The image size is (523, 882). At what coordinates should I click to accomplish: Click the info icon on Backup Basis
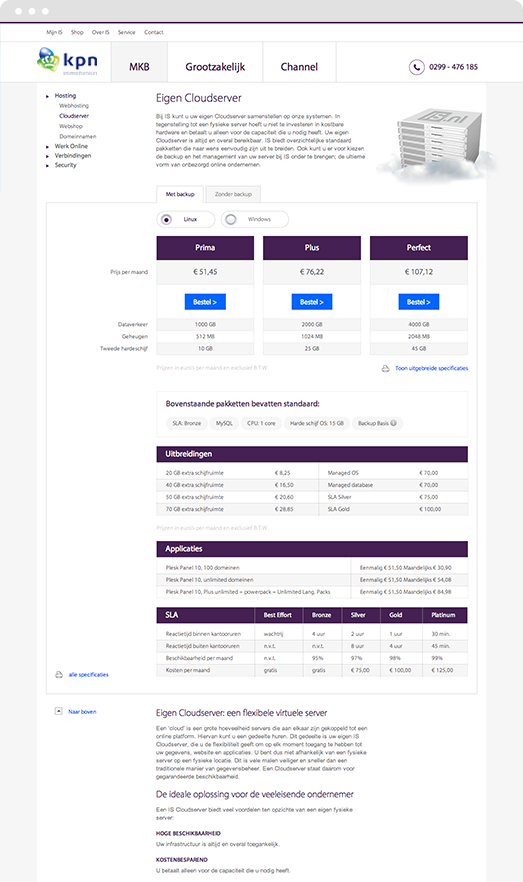(393, 423)
